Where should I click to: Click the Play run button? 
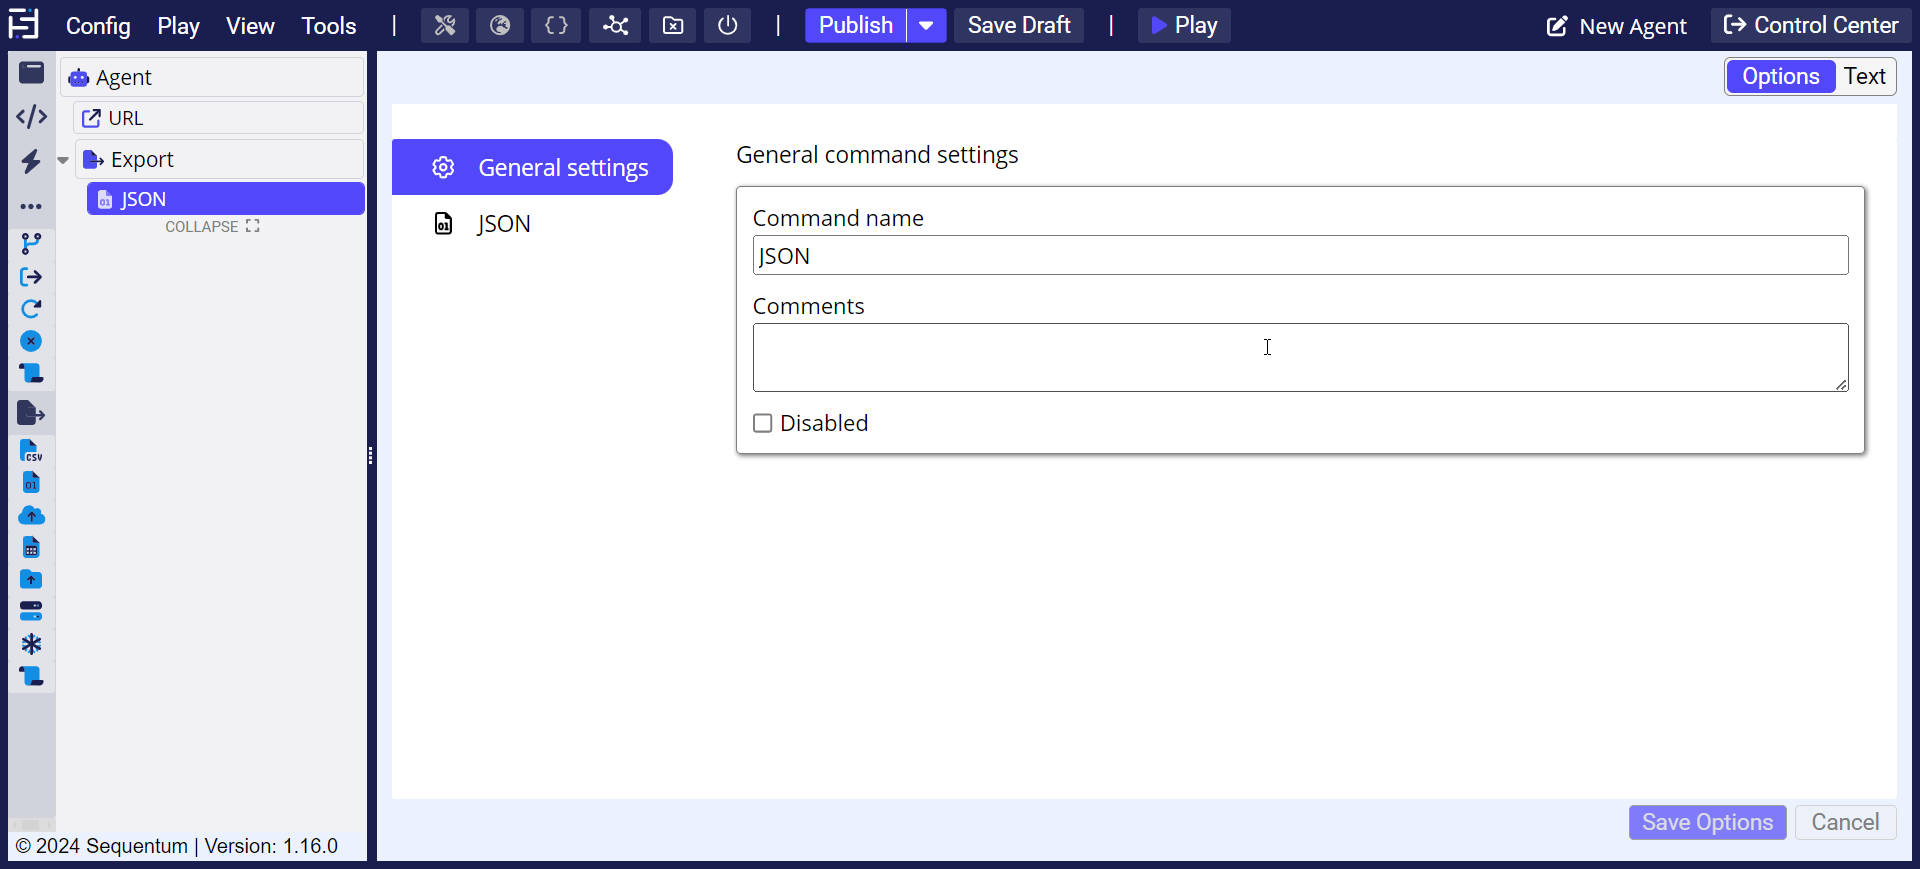(x=1184, y=26)
